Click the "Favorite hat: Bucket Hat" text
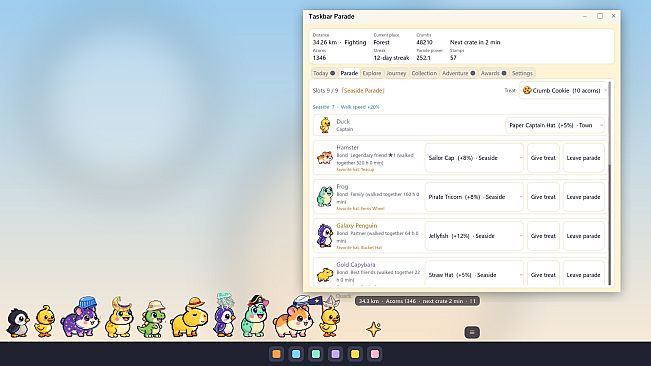Viewport: 651px width, 366px height. (359, 248)
